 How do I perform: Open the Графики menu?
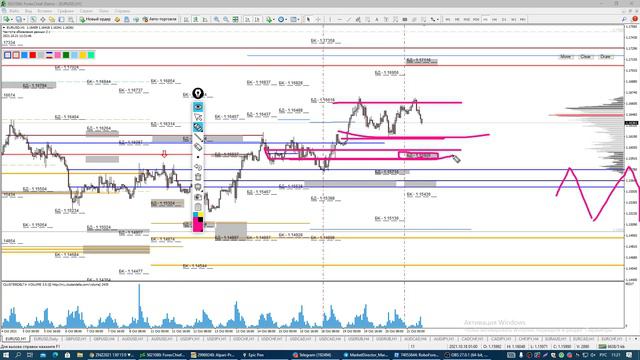click(x=65, y=11)
